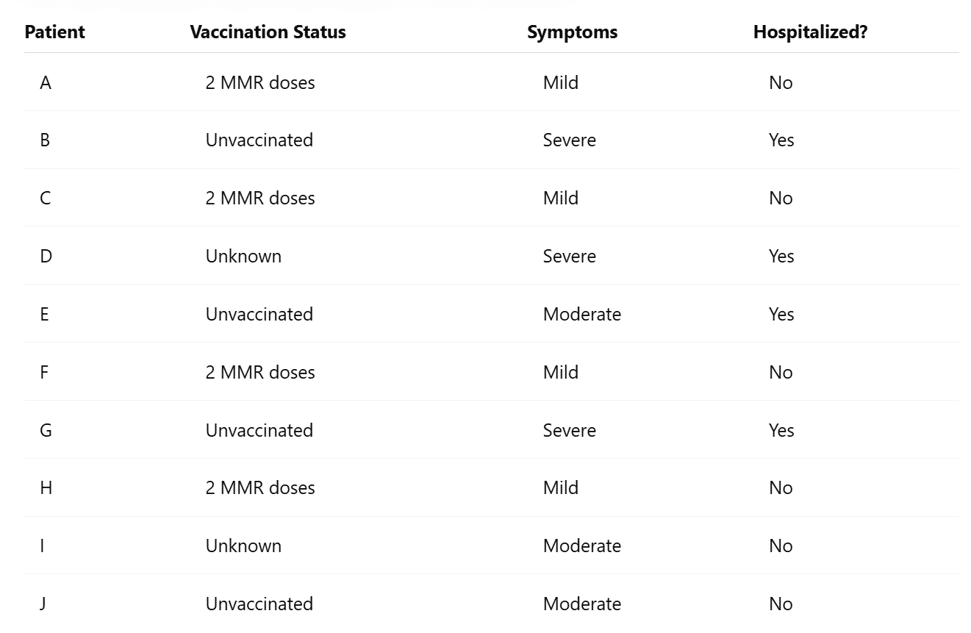Click Unknown vaccination status for patient D

(243, 256)
